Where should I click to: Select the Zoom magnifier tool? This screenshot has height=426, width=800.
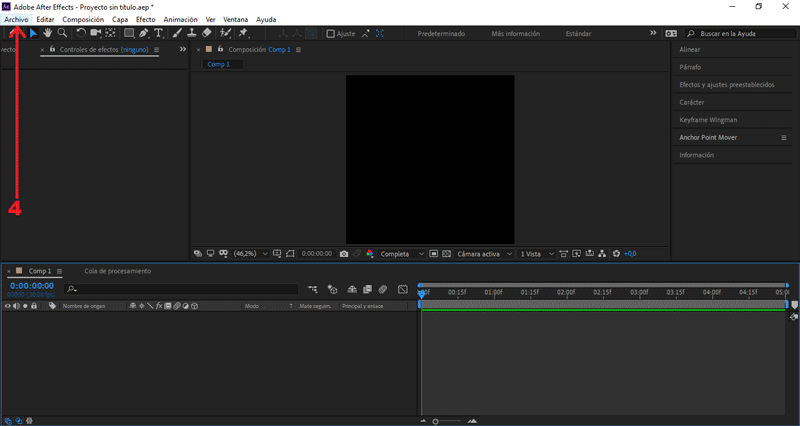[62, 33]
